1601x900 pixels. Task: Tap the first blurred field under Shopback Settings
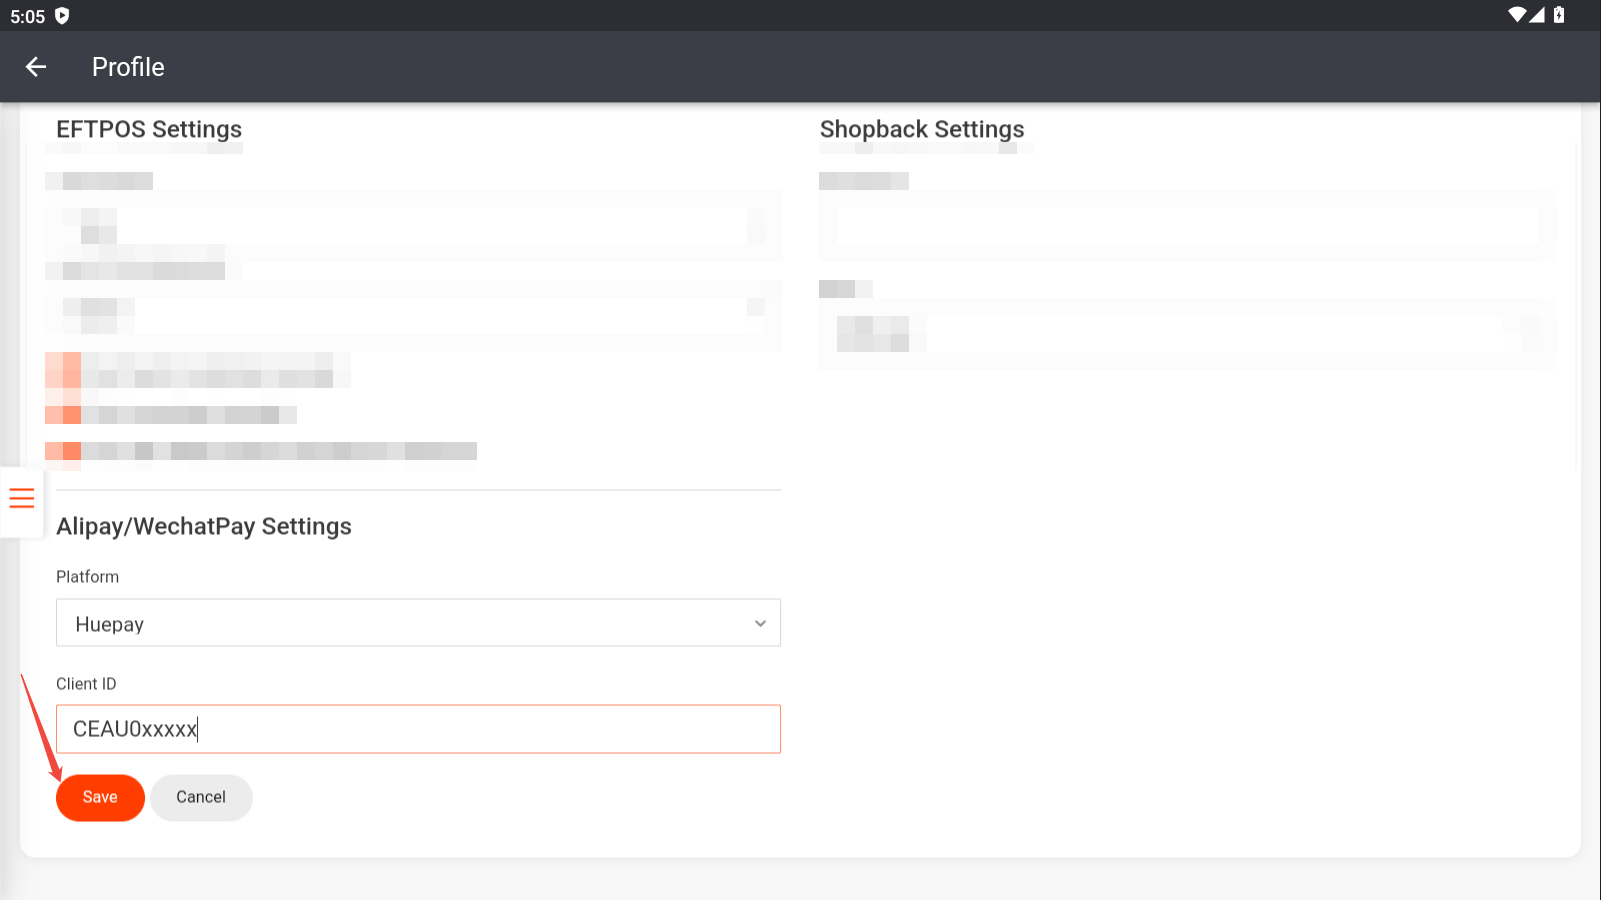coord(1187,226)
